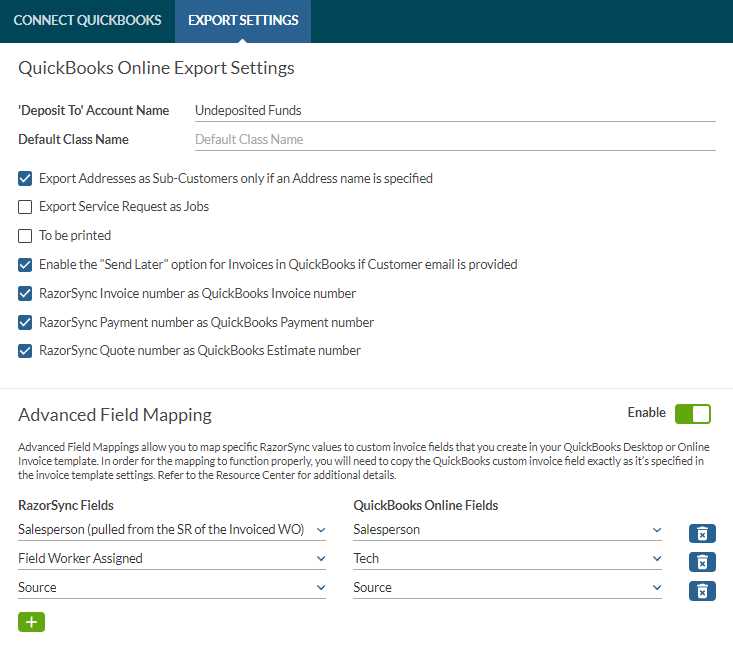733x651 pixels.
Task: Uncheck RazorSync Quote number as Estimate number
Action: 25,351
